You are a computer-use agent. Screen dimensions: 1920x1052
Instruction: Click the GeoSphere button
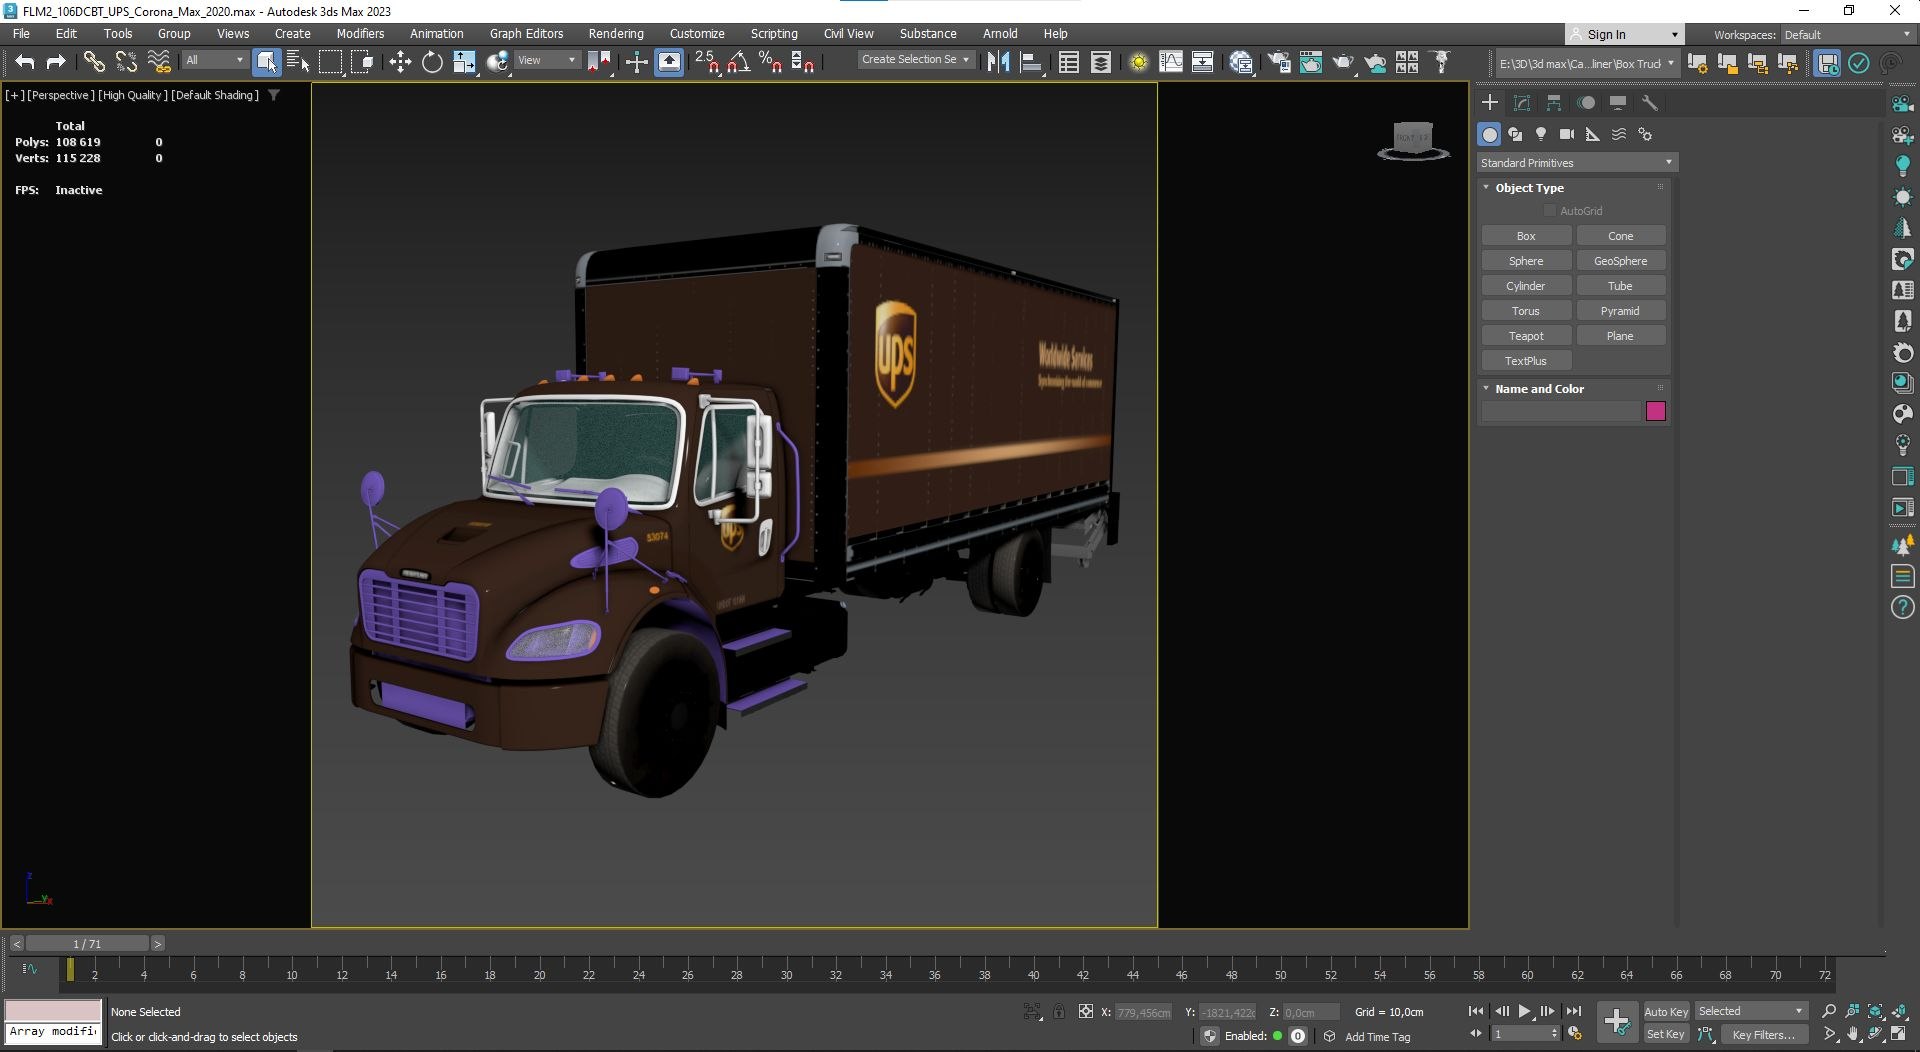[1620, 261]
